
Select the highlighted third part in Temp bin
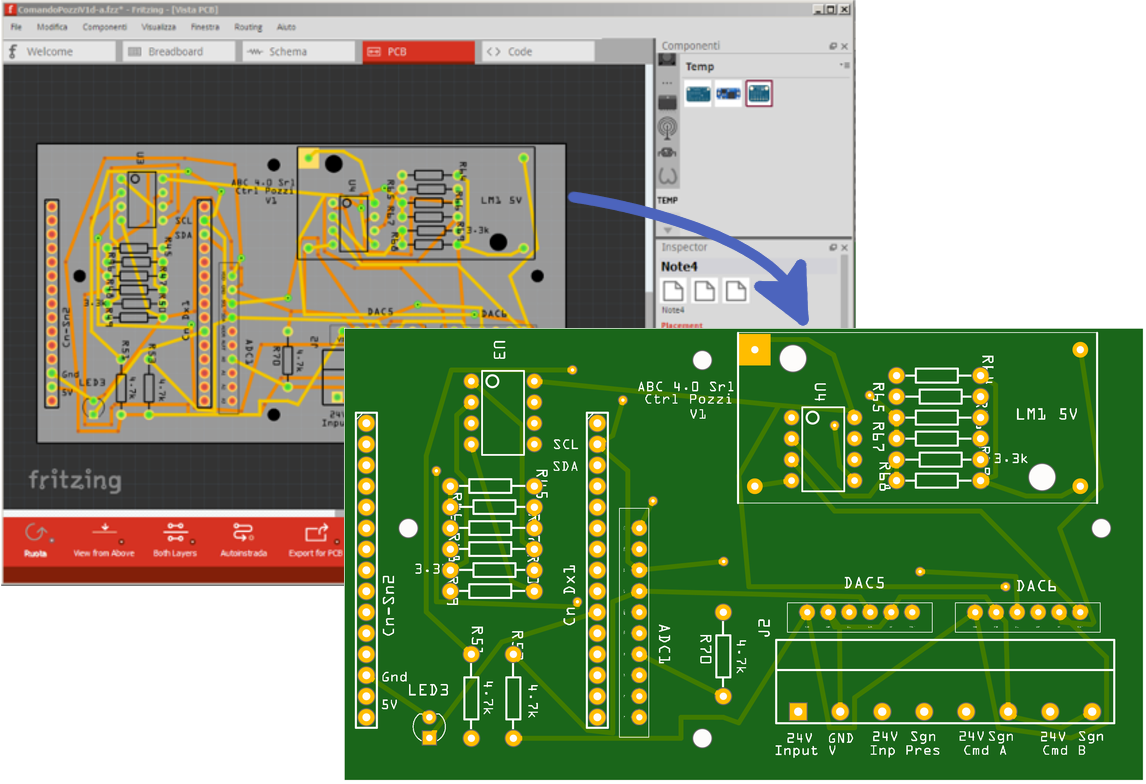point(759,94)
